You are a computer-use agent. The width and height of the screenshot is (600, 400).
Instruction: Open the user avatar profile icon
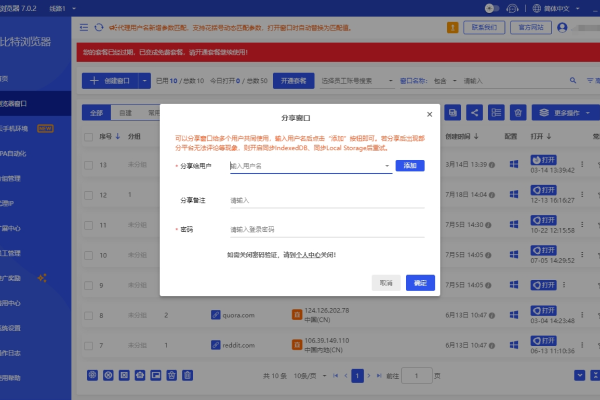(x=562, y=28)
